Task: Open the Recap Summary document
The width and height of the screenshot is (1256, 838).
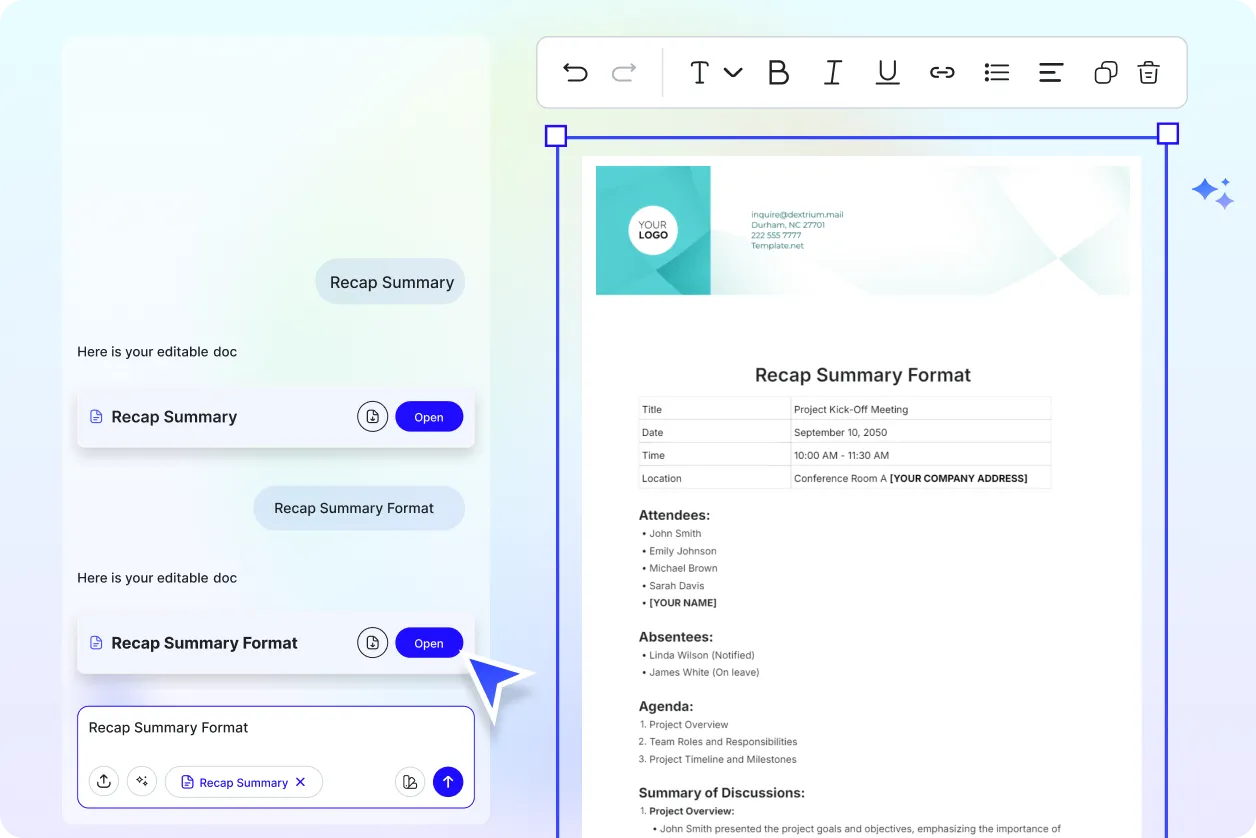Action: point(429,416)
